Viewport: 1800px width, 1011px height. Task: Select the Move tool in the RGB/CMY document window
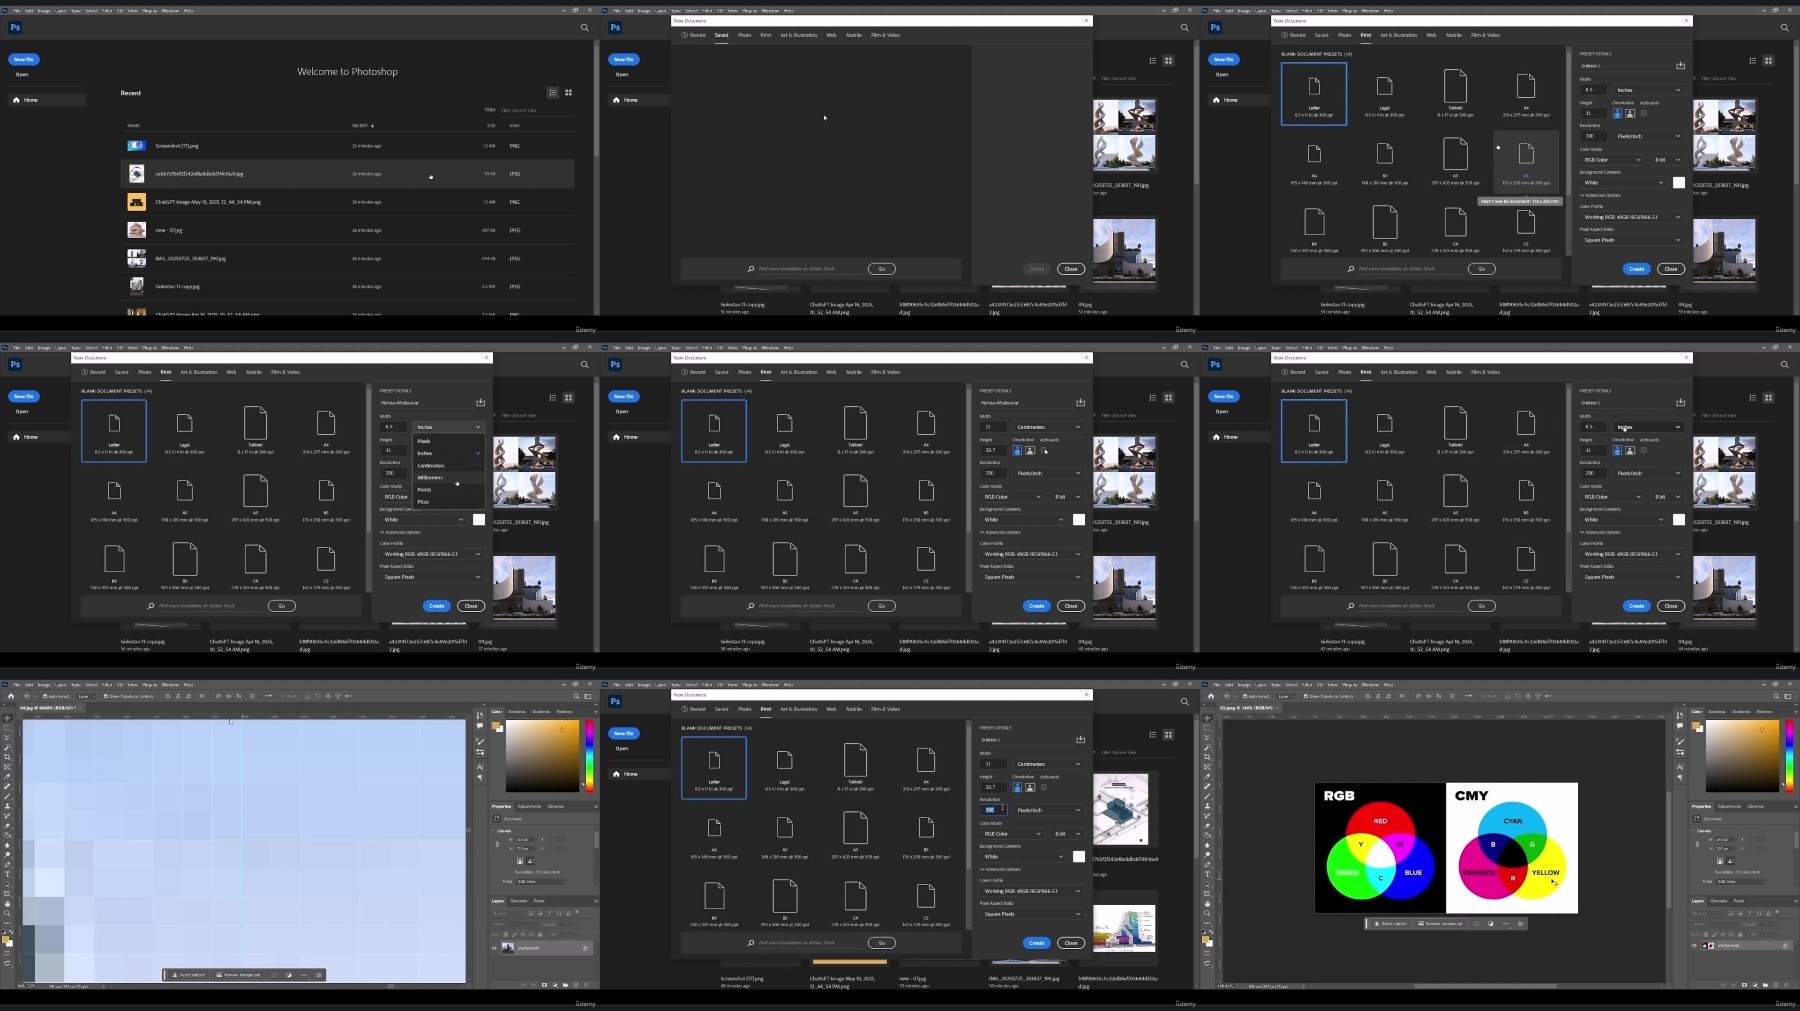click(1207, 717)
